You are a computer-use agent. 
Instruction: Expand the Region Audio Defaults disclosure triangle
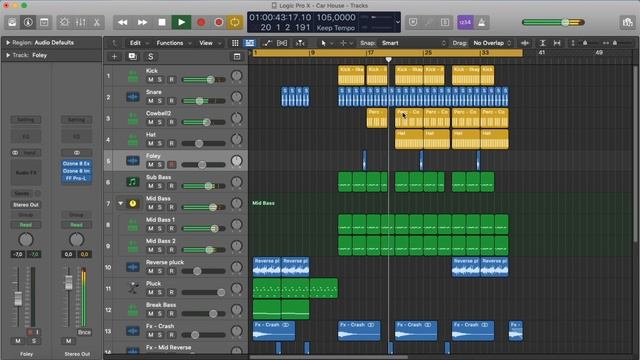coord(8,42)
